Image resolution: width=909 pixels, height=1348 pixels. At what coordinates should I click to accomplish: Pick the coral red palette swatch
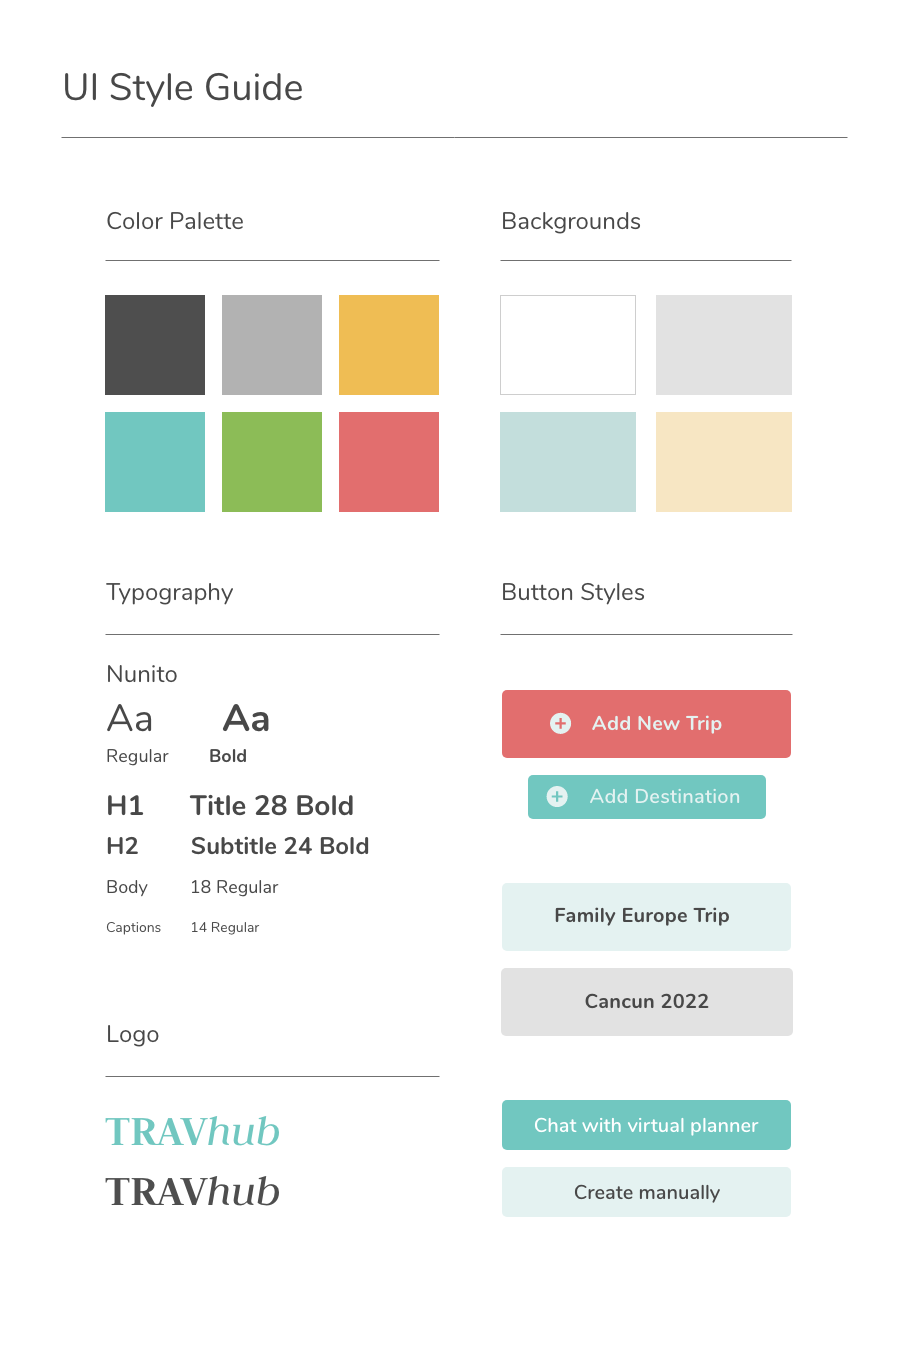[x=389, y=462]
